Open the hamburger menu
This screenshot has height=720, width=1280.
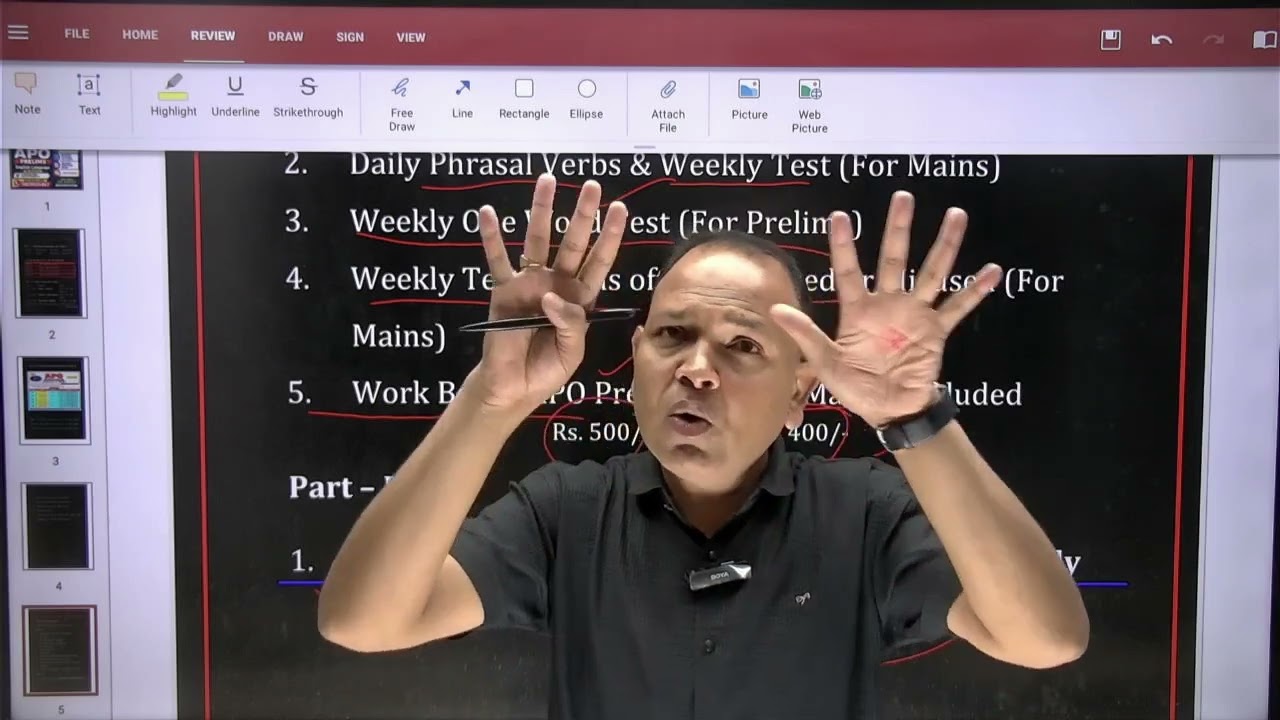[18, 33]
